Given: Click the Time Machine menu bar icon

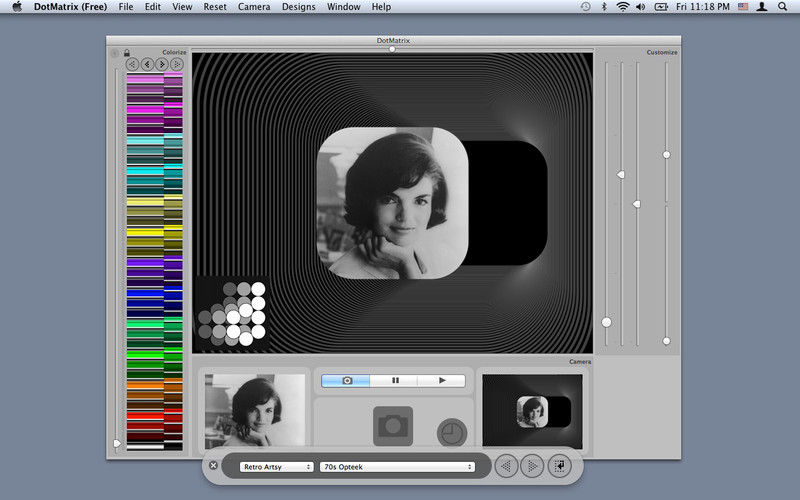Looking at the screenshot, I should 586,7.
